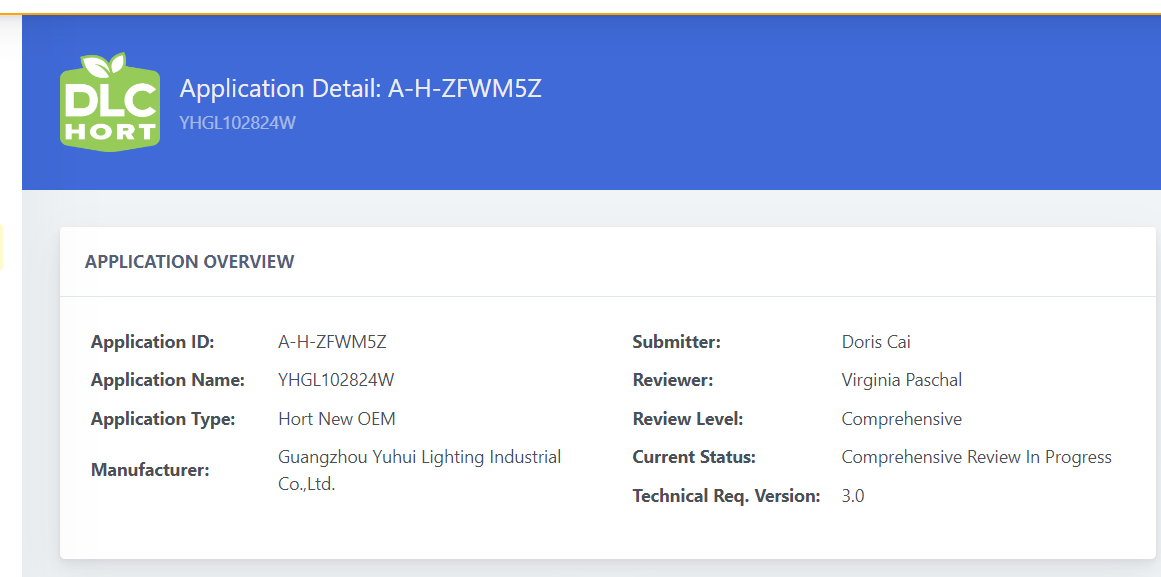Click the Application Name value YHGL102824W
The height and width of the screenshot is (577, 1161).
click(x=336, y=381)
